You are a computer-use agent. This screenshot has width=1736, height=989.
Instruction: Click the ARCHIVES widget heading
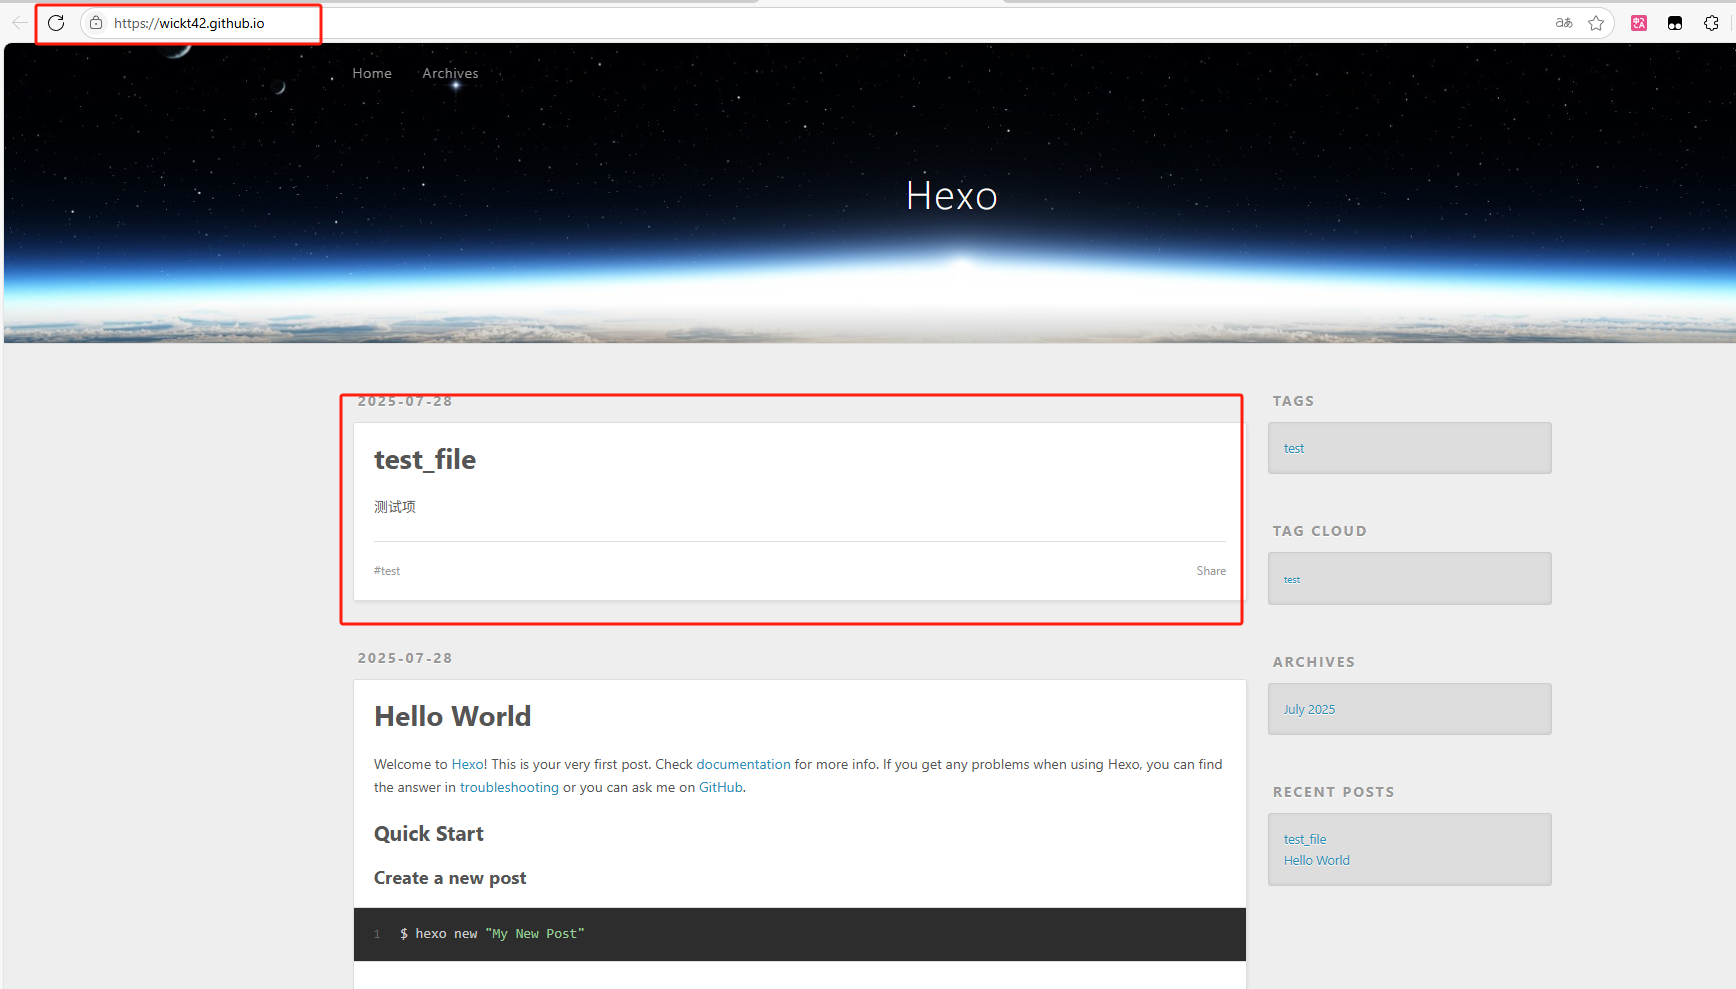click(x=1314, y=662)
